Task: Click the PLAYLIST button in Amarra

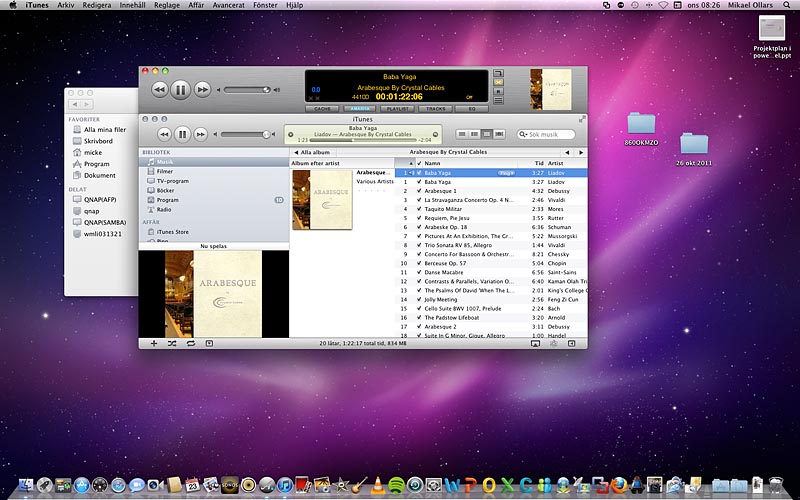Action: (x=397, y=109)
